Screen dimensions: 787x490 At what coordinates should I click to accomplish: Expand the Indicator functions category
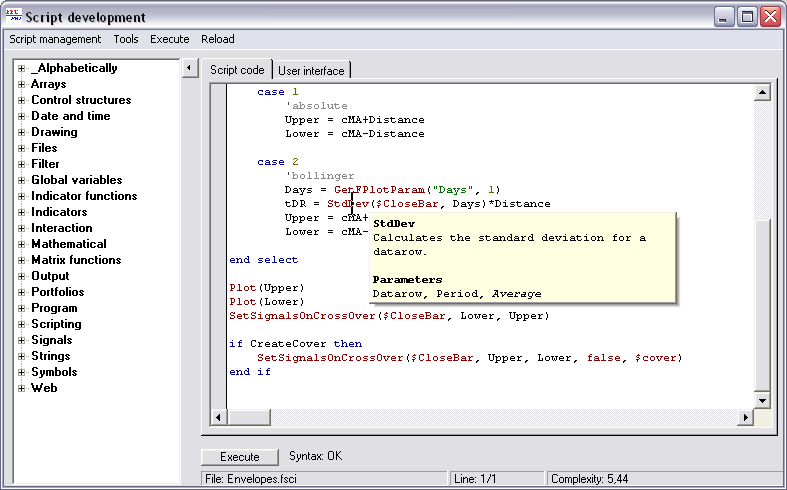(x=21, y=196)
